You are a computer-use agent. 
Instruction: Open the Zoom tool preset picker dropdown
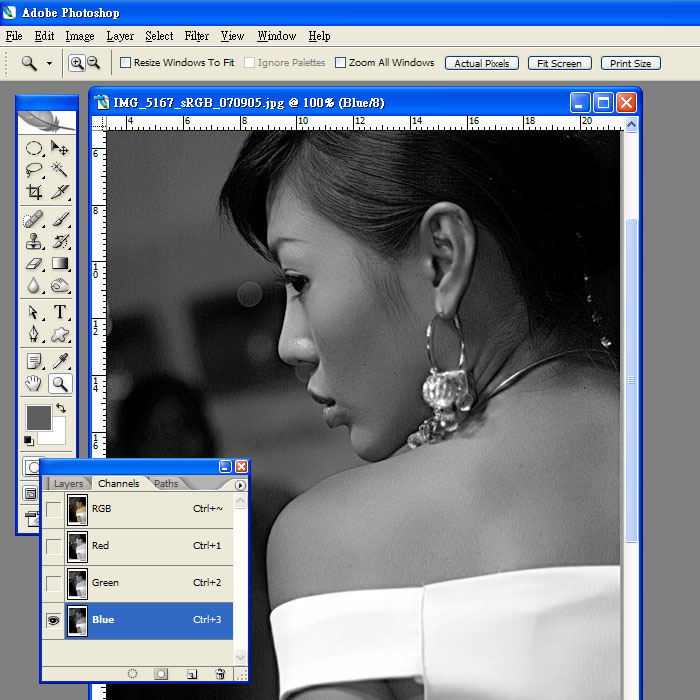tap(48, 63)
